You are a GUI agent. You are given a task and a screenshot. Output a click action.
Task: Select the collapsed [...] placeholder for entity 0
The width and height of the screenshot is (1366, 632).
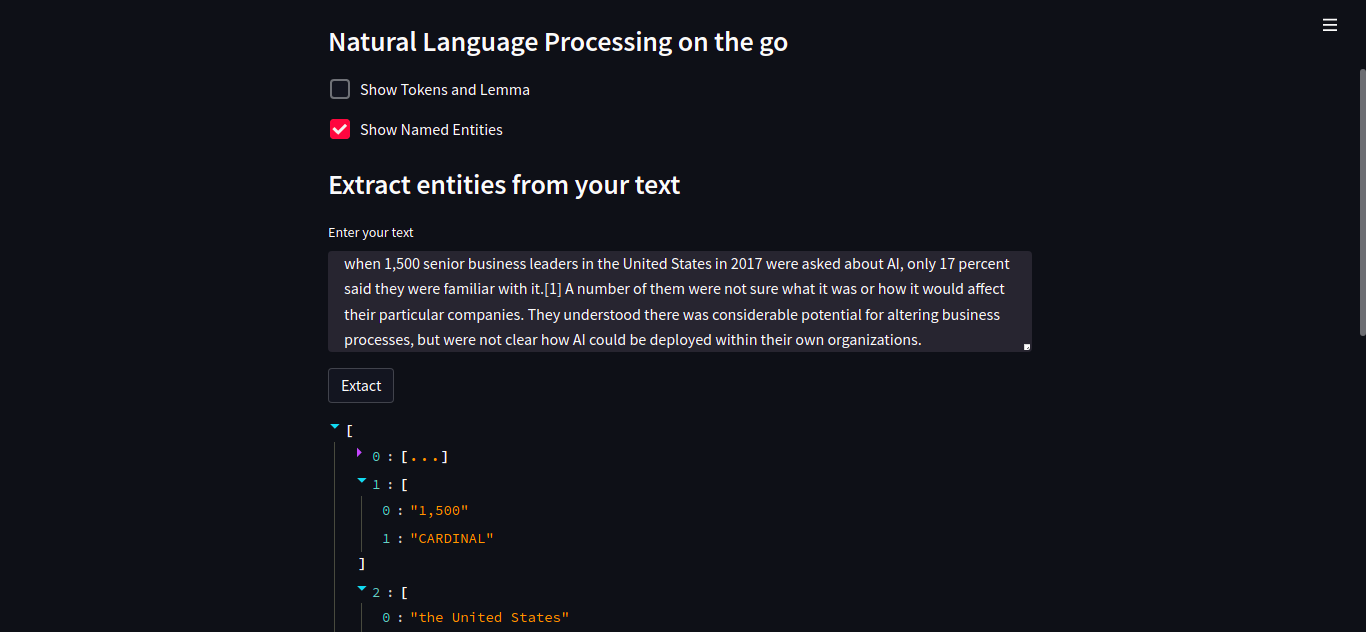coord(424,456)
